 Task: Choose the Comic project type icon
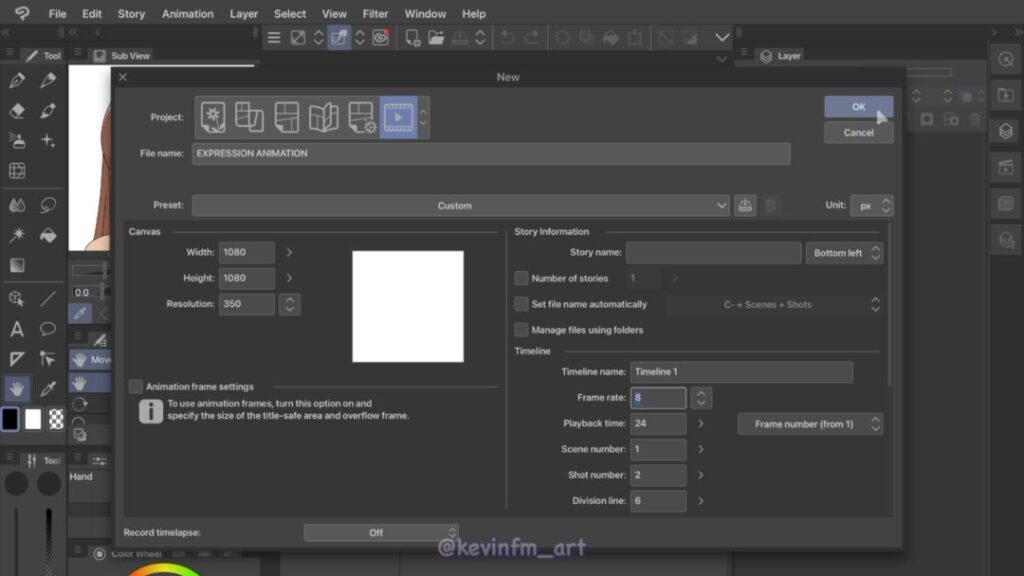click(x=286, y=117)
